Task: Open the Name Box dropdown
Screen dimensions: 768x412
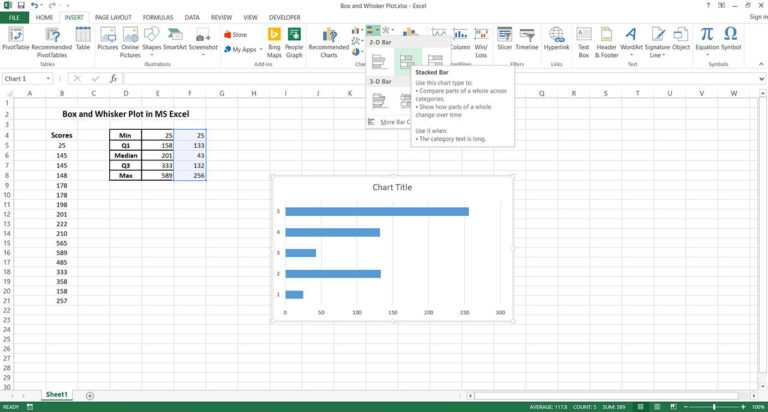Action: pos(48,78)
